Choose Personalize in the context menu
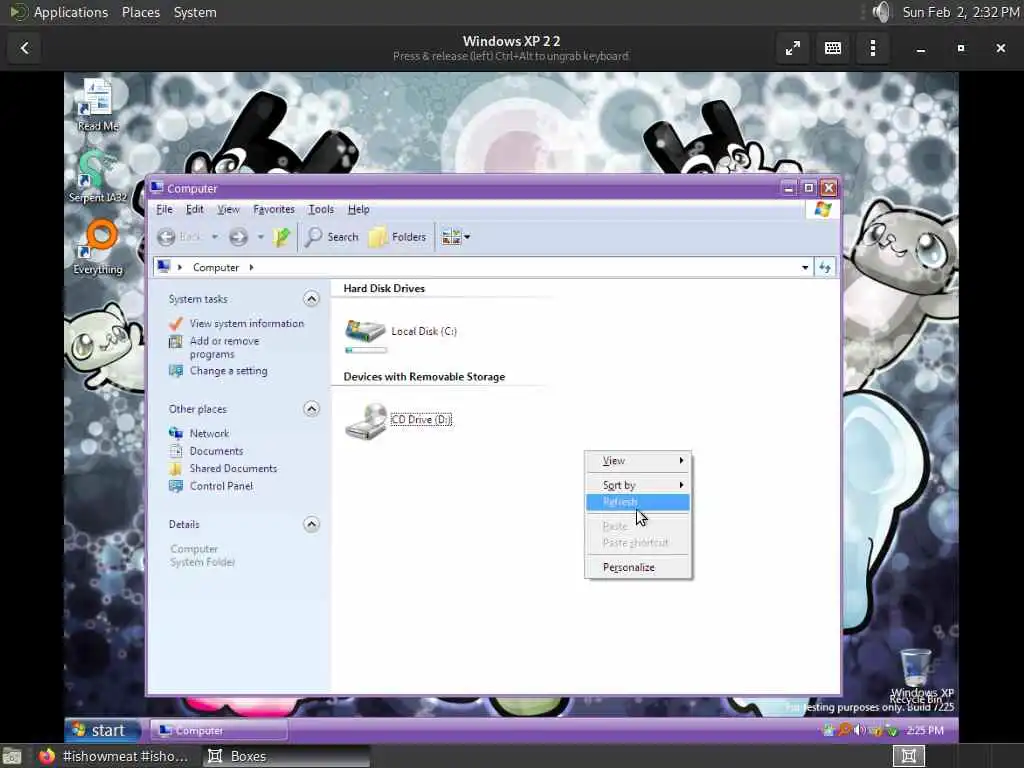The width and height of the screenshot is (1024, 768). click(x=638, y=568)
